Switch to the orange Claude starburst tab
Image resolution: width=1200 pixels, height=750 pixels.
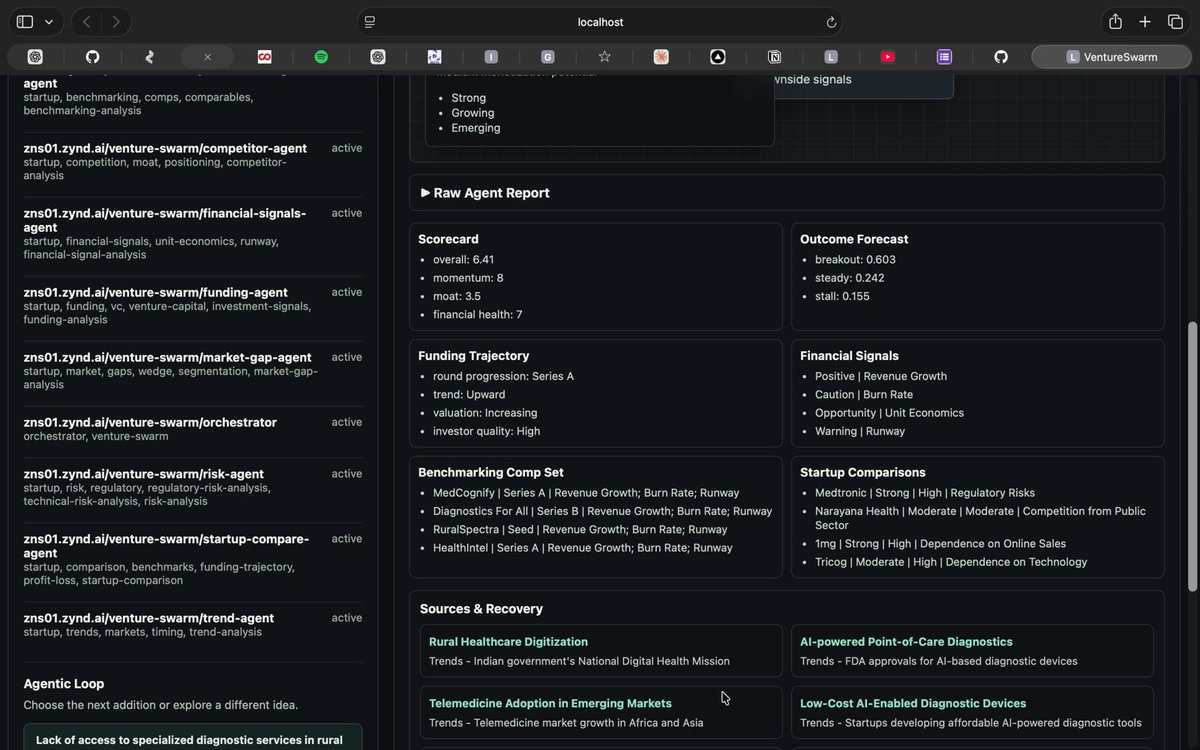pyautogui.click(x=661, y=57)
